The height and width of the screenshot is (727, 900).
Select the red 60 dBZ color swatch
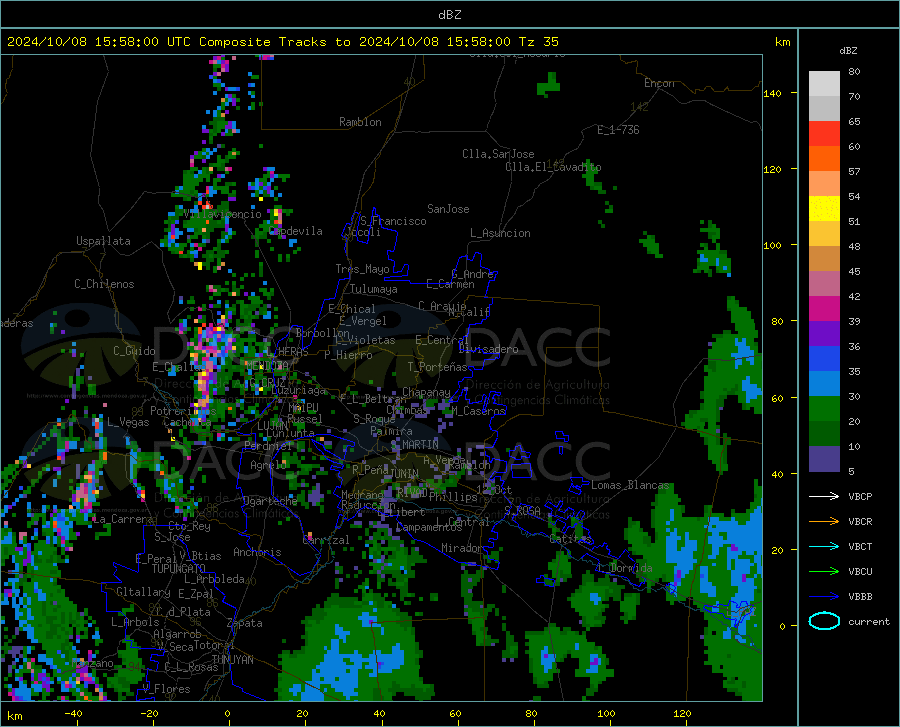824,134
